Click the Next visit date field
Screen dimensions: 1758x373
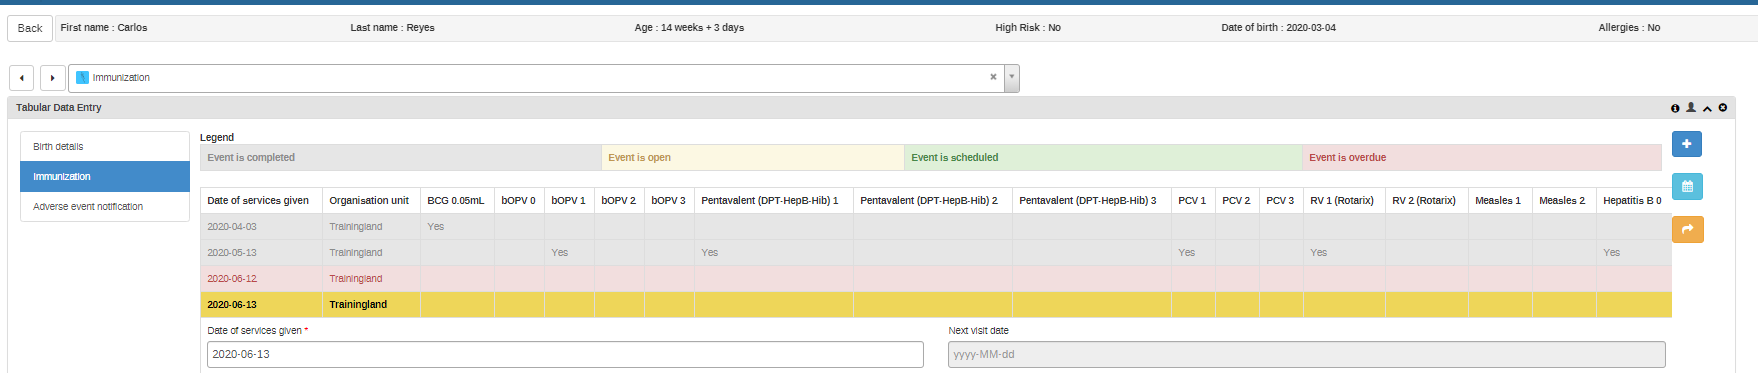[x=1307, y=354]
